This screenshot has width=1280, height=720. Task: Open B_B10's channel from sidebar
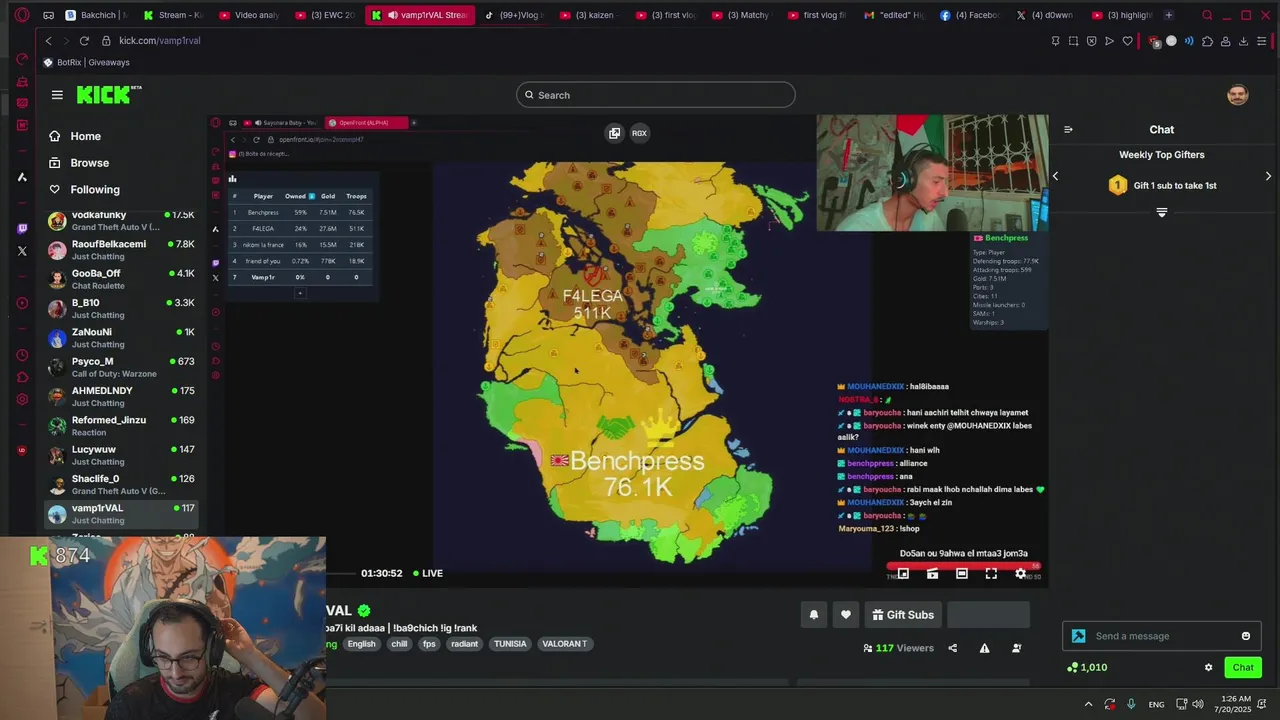(x=122, y=308)
